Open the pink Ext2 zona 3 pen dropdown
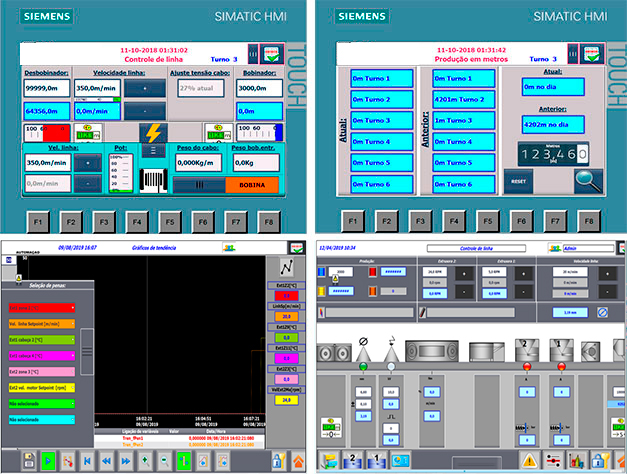This screenshot has width=627, height=474. (x=42, y=372)
